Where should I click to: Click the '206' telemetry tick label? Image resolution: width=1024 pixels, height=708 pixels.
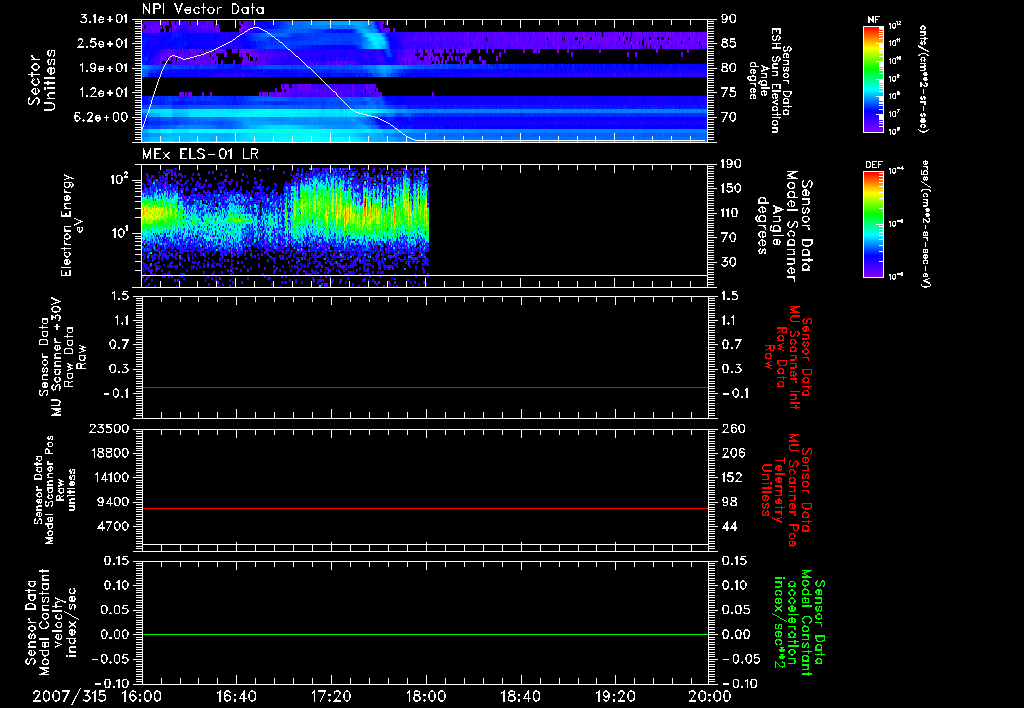732,453
